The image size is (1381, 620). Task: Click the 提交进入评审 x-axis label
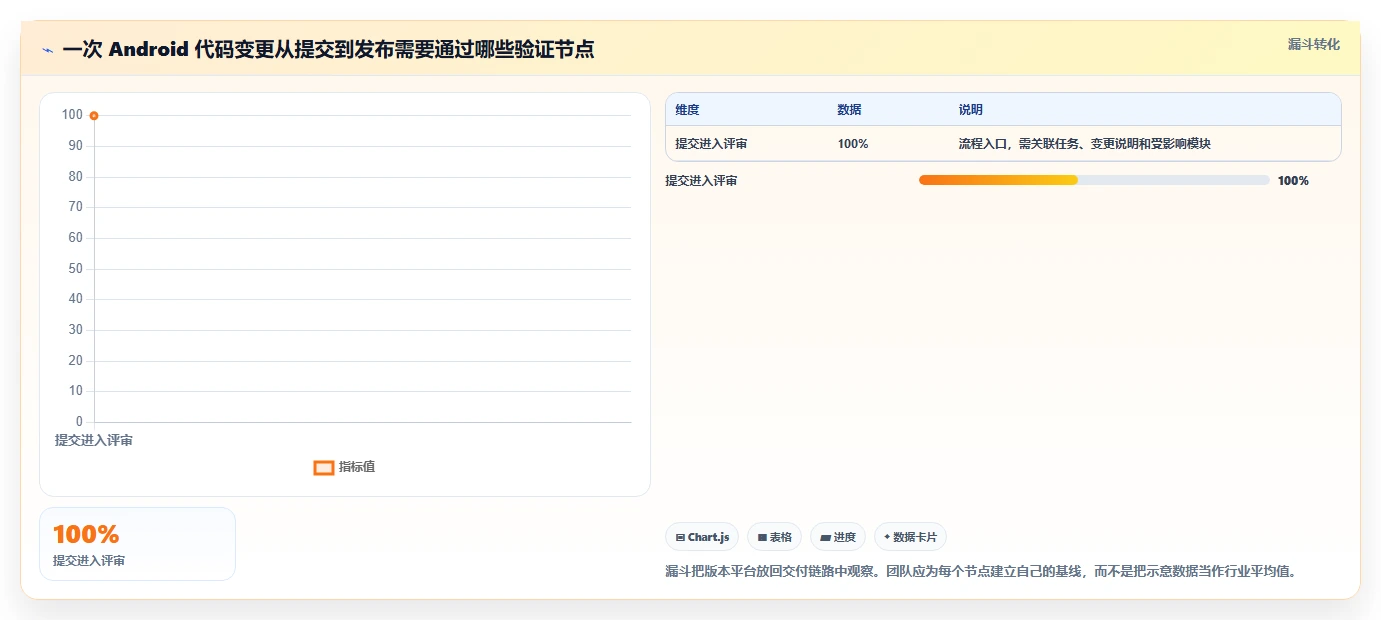coord(93,440)
